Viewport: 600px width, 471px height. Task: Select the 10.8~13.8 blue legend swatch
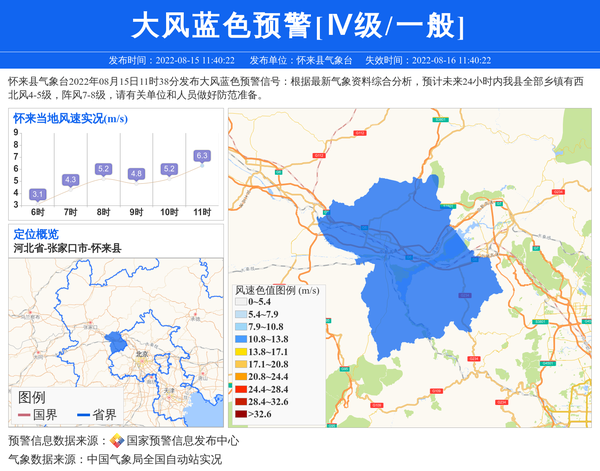coord(241,341)
